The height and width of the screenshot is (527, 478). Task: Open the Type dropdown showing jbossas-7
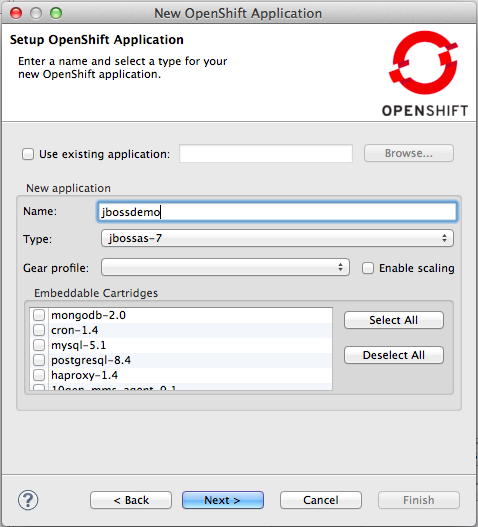[277, 238]
